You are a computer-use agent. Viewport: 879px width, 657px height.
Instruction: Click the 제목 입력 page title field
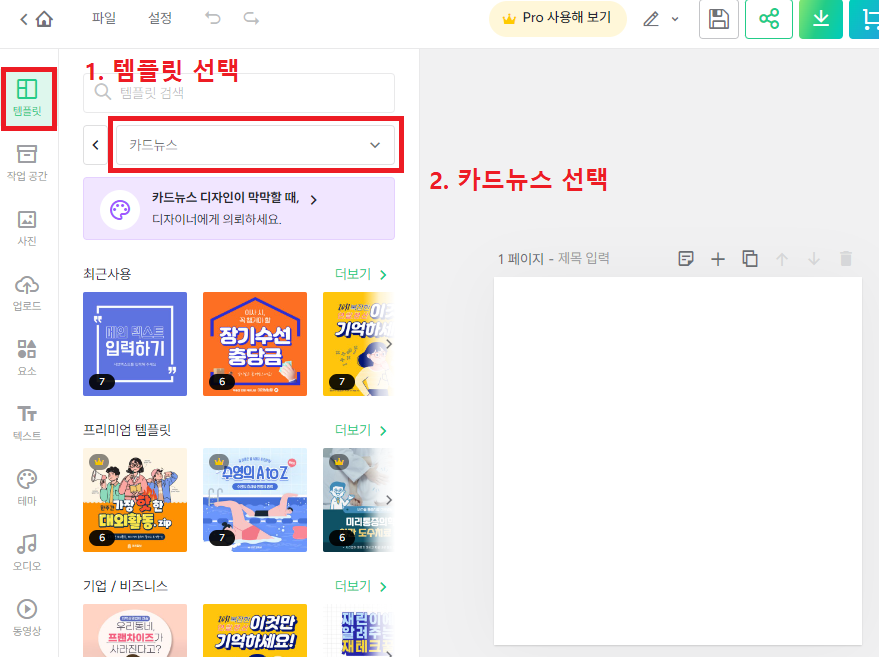(x=584, y=258)
